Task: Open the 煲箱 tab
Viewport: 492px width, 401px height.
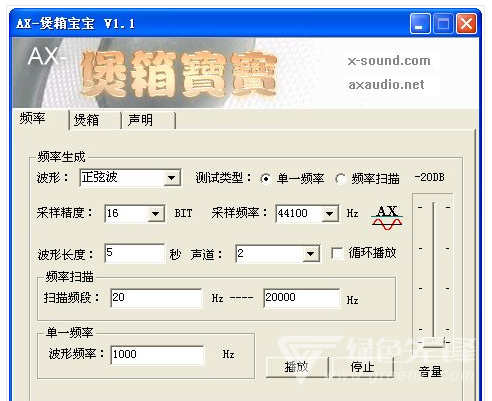Action: tap(86, 120)
